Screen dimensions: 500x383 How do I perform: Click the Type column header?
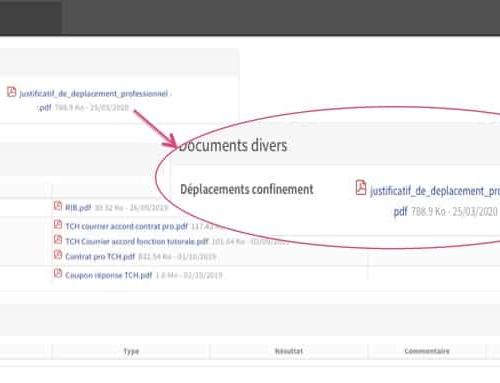(x=131, y=351)
